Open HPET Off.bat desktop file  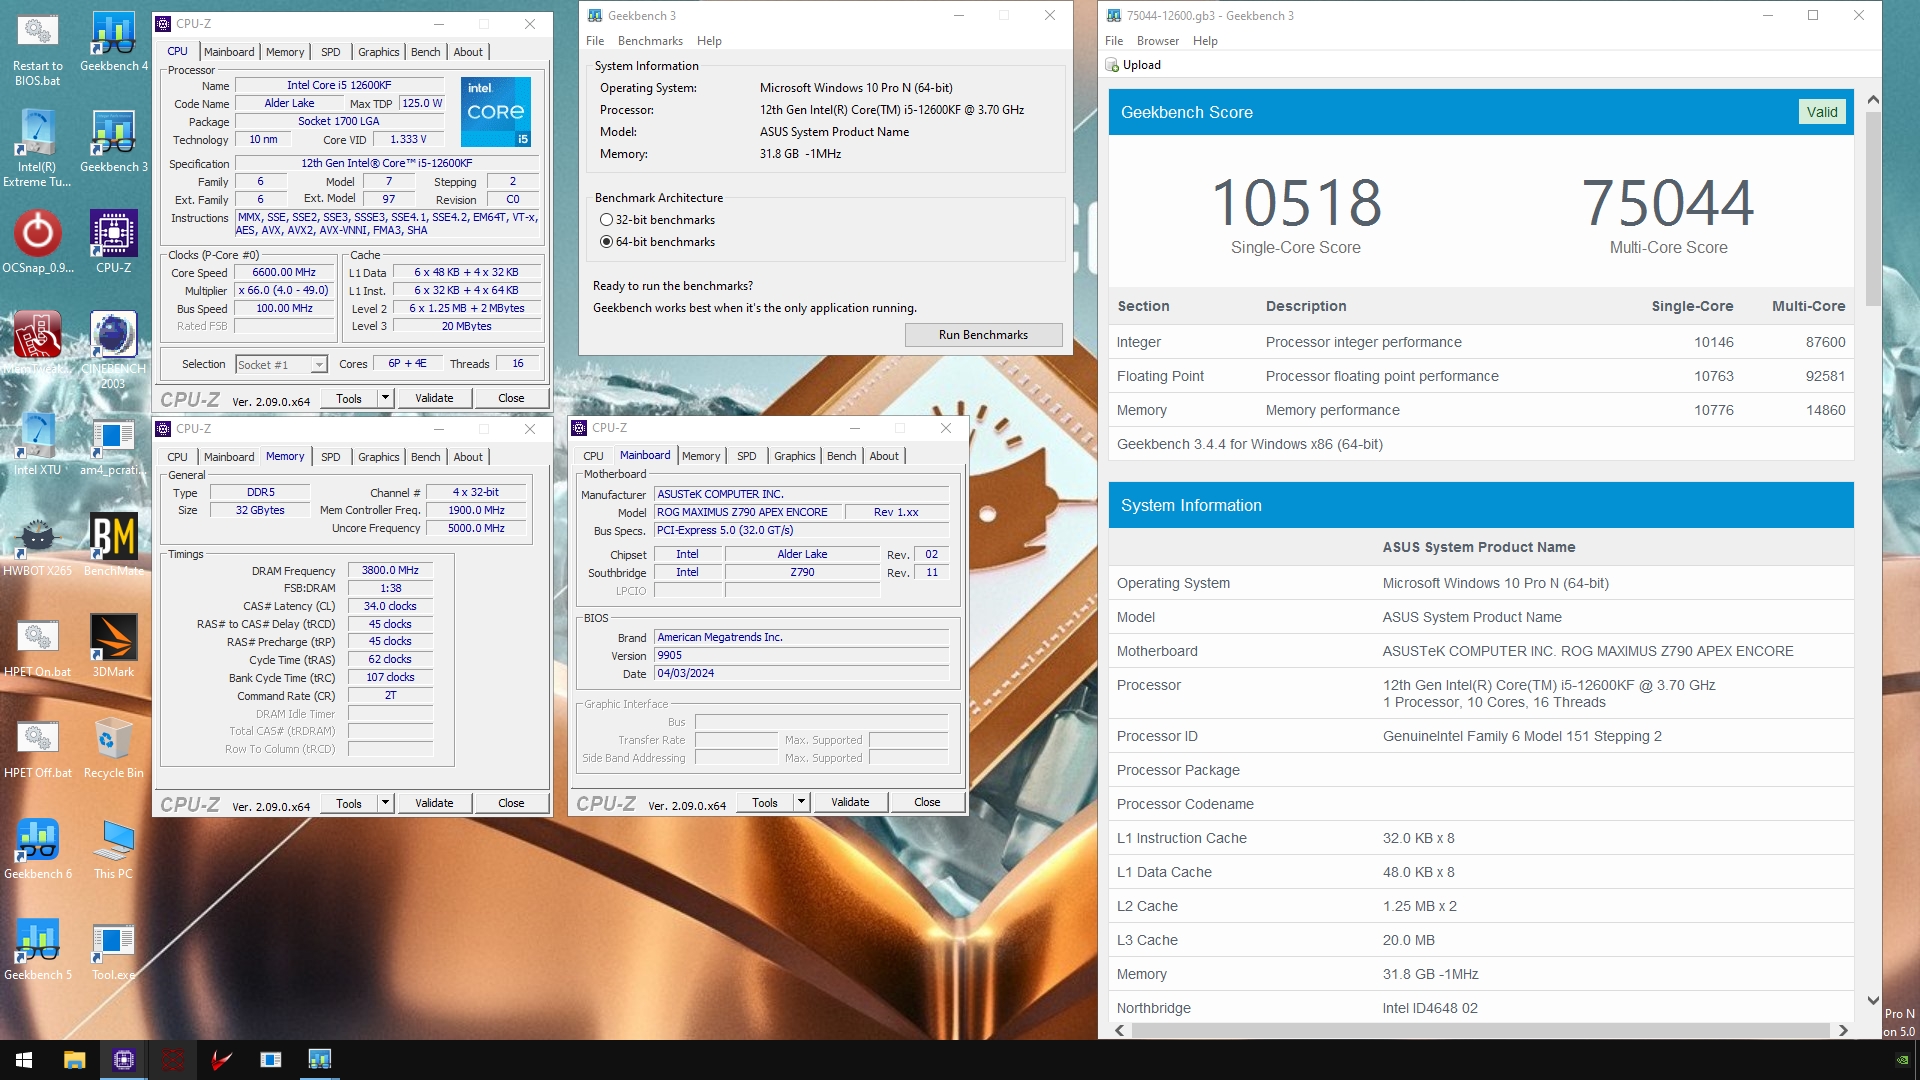point(37,748)
